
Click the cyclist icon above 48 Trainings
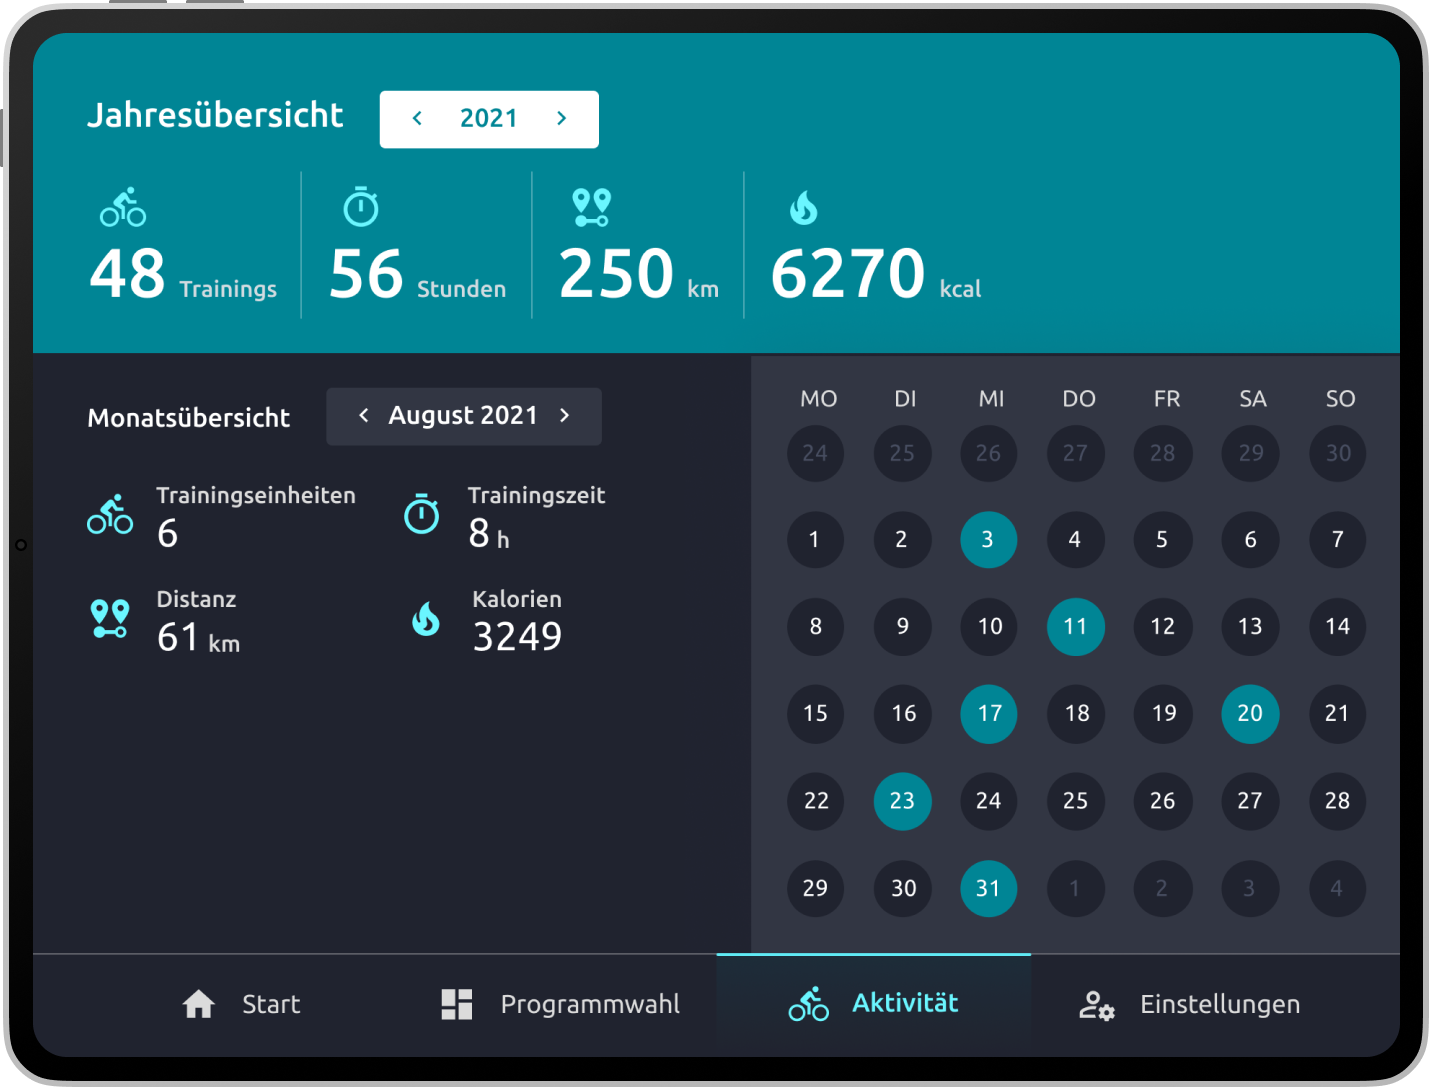point(123,207)
